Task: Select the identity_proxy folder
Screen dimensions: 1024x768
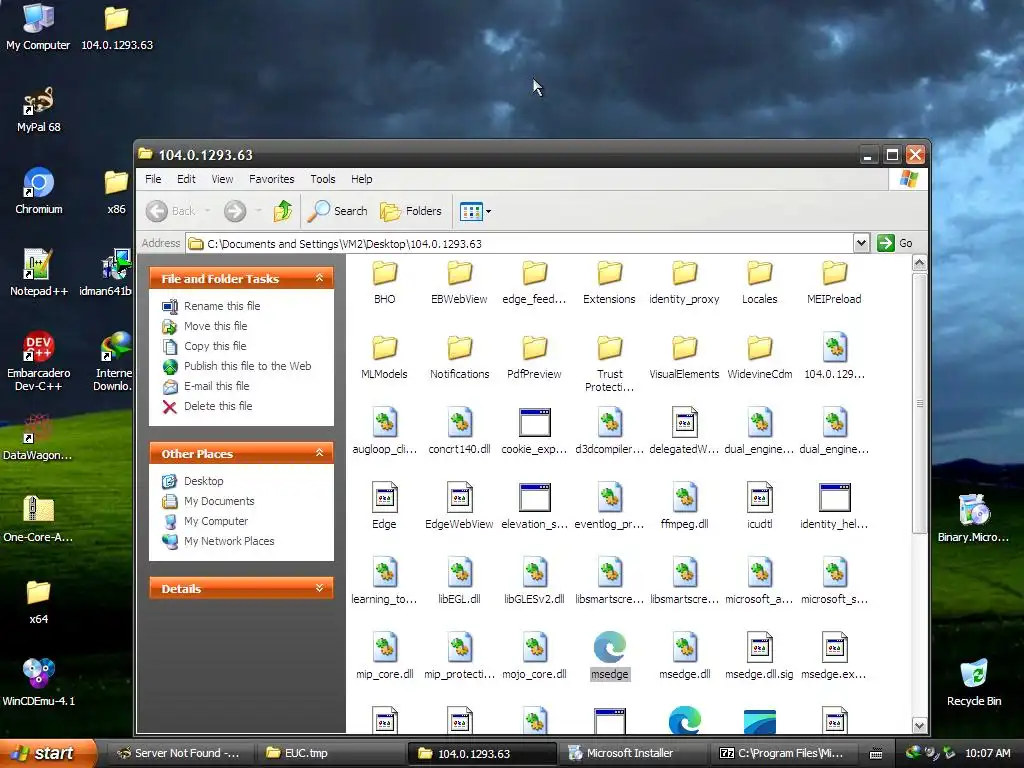Action: 684,283
